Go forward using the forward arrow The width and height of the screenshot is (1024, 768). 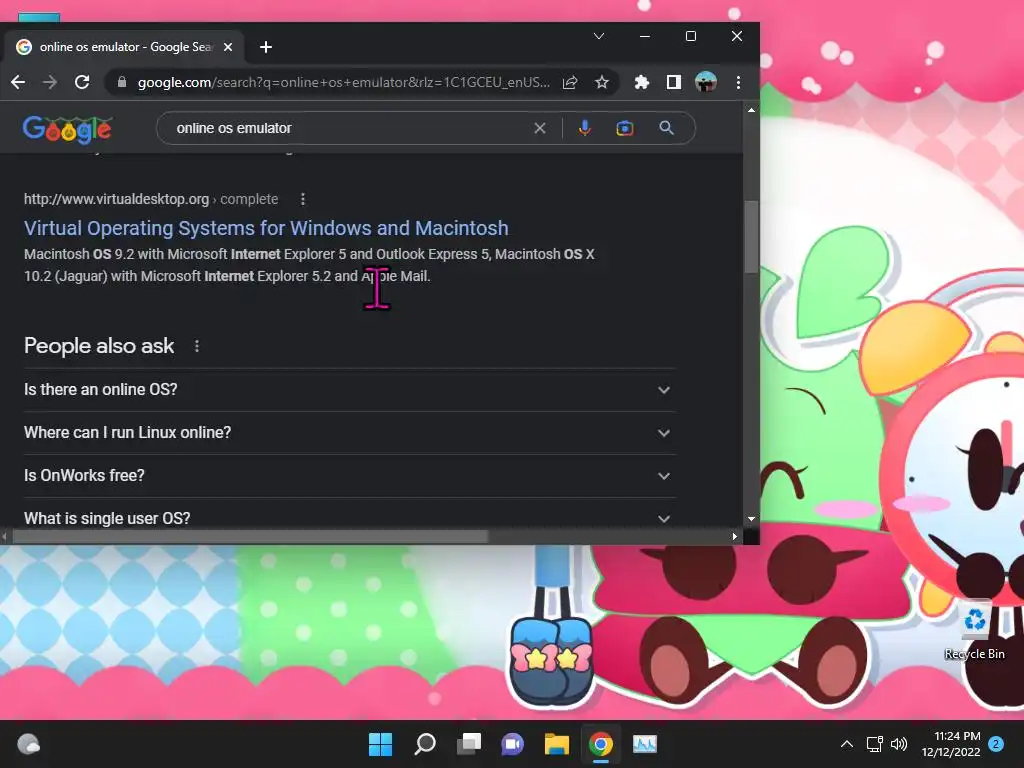pyautogui.click(x=50, y=82)
